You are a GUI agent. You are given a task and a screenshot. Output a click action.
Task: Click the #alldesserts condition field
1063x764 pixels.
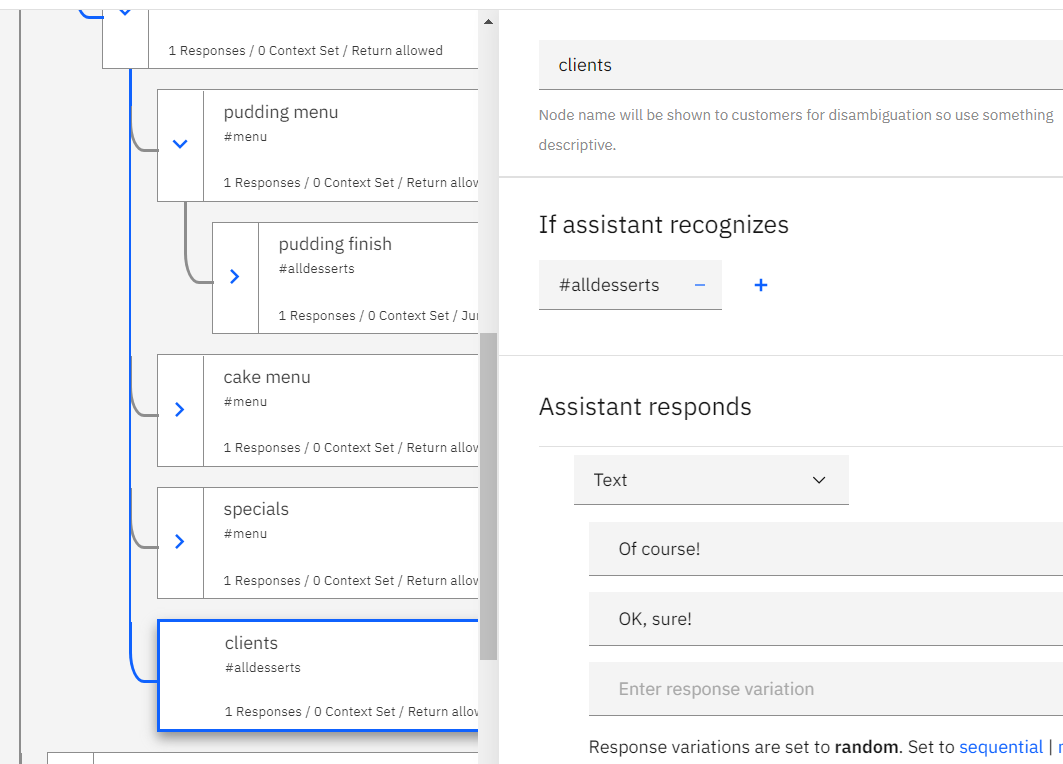coord(610,285)
